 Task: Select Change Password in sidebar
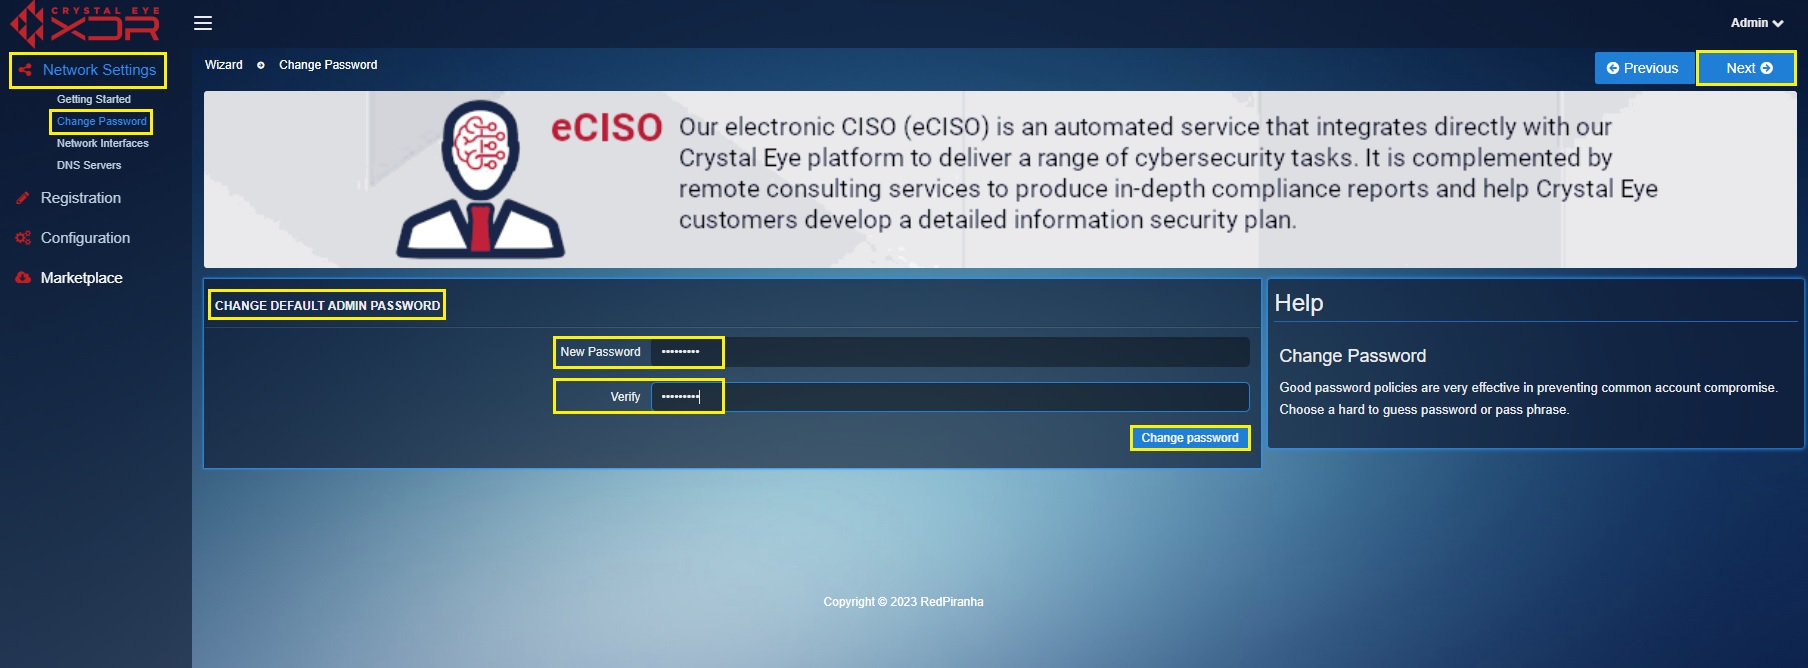click(x=102, y=121)
